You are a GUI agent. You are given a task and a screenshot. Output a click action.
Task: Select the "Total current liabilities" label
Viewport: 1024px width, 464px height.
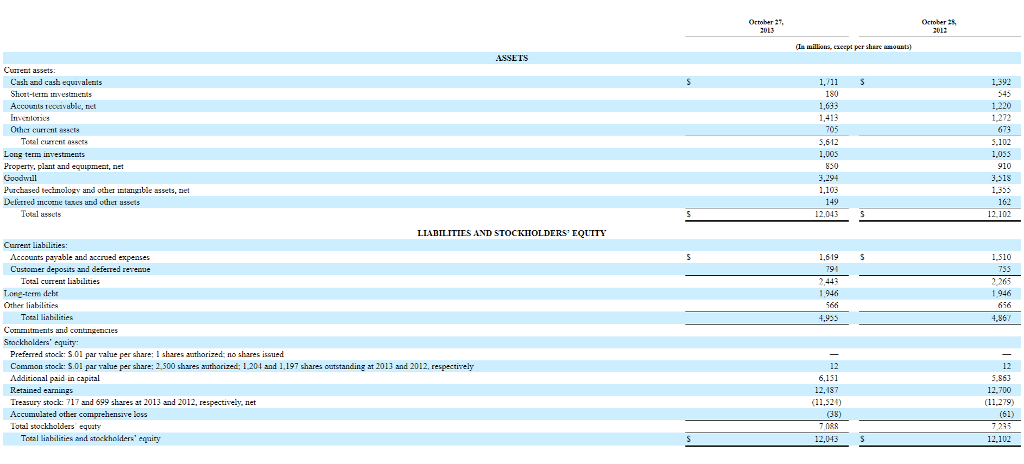pos(60,281)
